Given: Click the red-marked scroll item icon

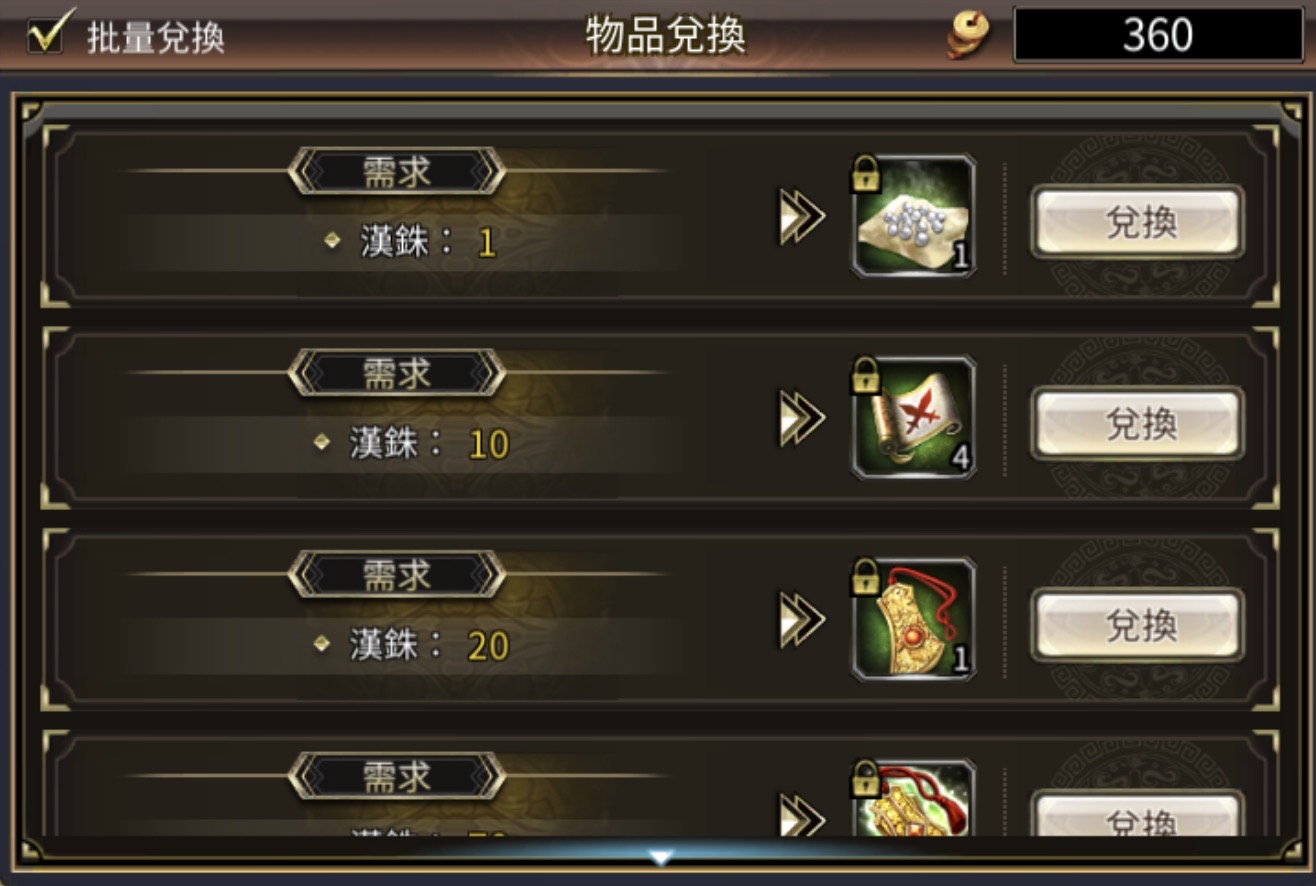Looking at the screenshot, I should (x=913, y=417).
